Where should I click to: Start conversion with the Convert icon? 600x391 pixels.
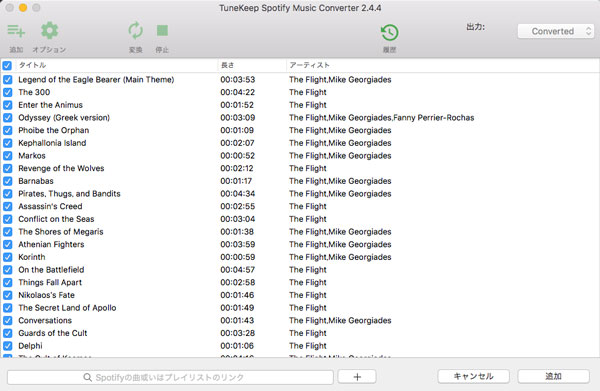[x=135, y=31]
